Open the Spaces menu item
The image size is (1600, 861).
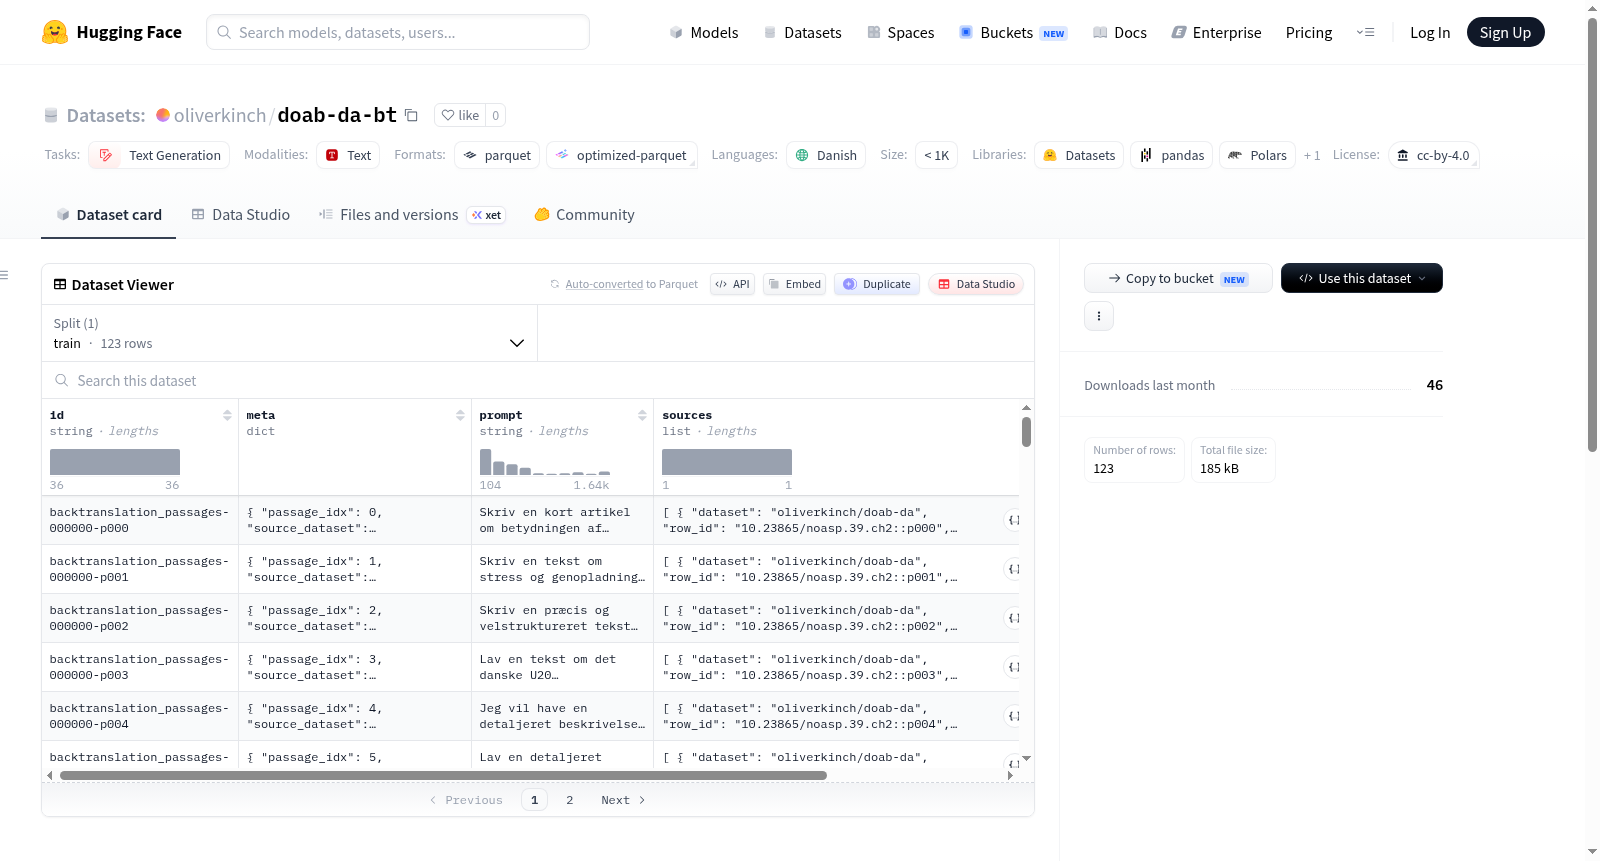click(900, 32)
